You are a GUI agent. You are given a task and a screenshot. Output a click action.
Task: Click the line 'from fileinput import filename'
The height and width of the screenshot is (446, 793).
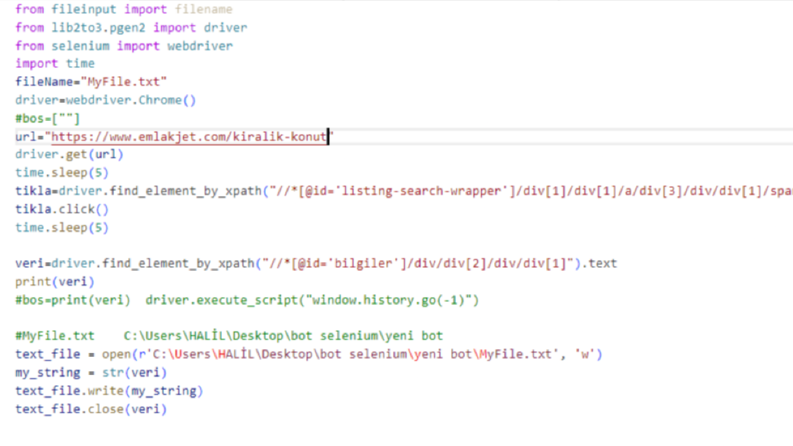[x=124, y=9]
